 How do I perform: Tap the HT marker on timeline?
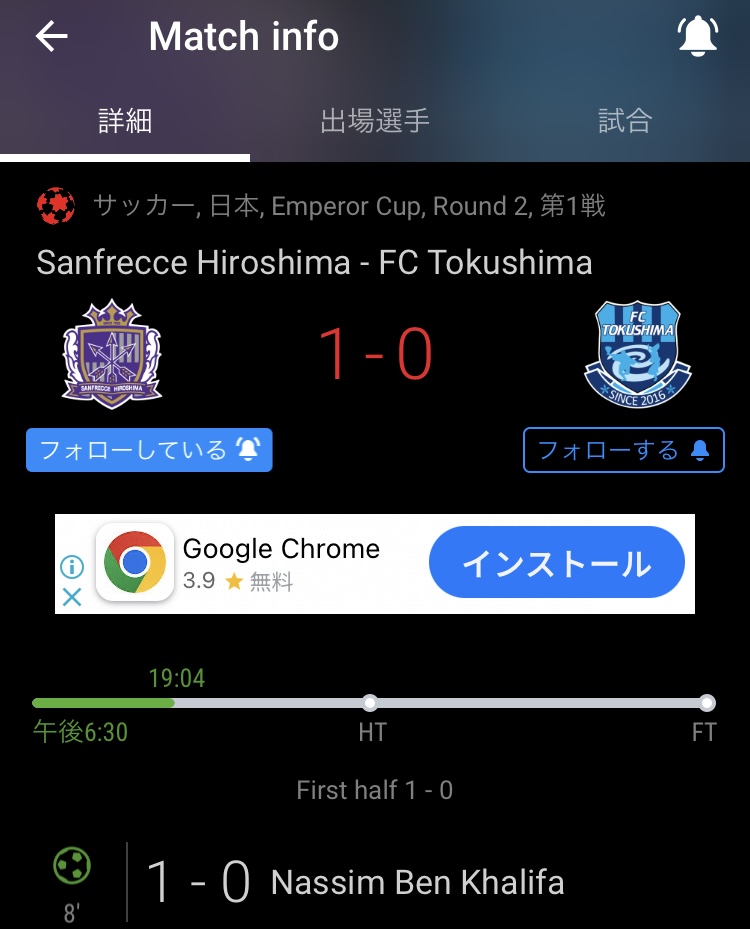(370, 703)
